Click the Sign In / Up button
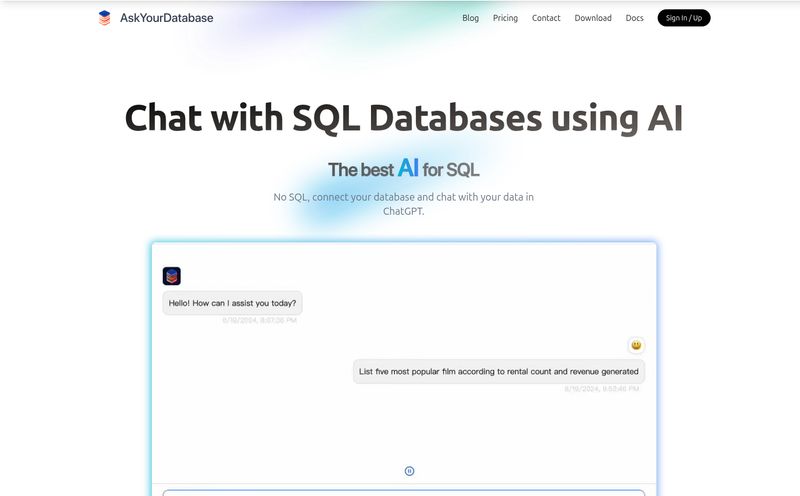 [x=684, y=18]
